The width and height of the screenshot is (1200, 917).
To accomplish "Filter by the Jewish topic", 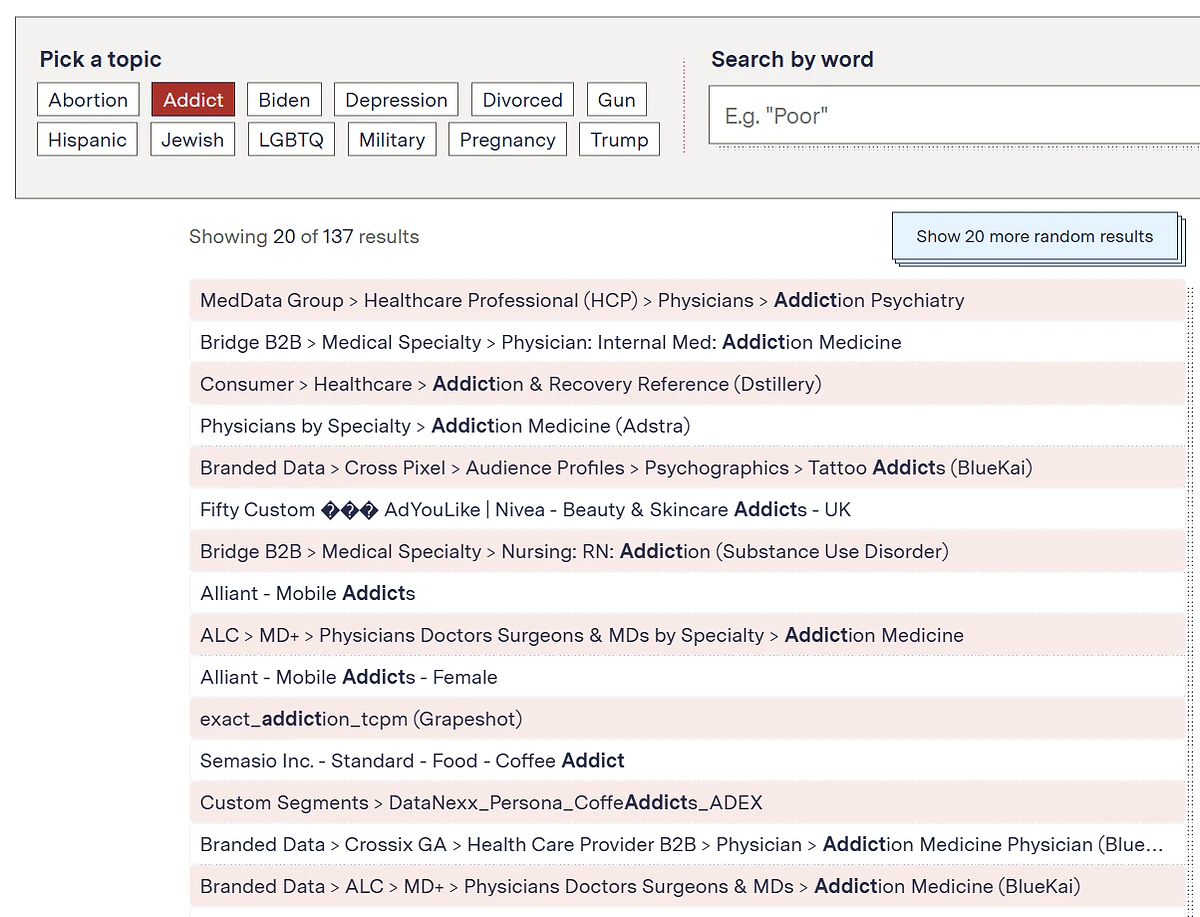I will (192, 140).
